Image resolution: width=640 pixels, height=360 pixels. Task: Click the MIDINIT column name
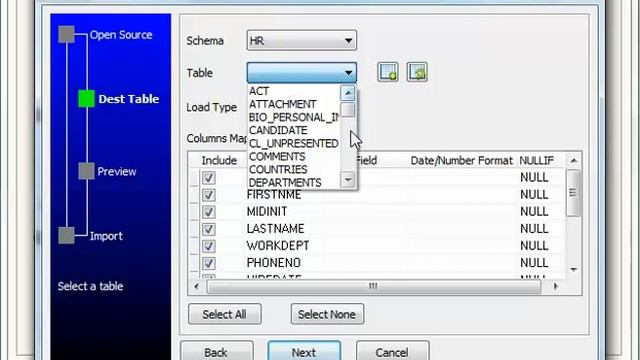click(267, 212)
